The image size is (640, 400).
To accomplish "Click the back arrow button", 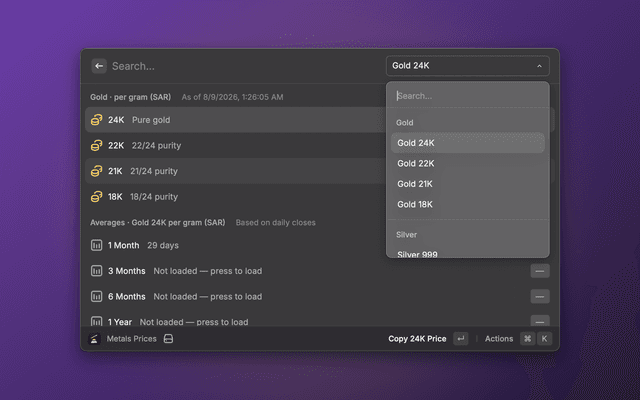I will 99,66.
